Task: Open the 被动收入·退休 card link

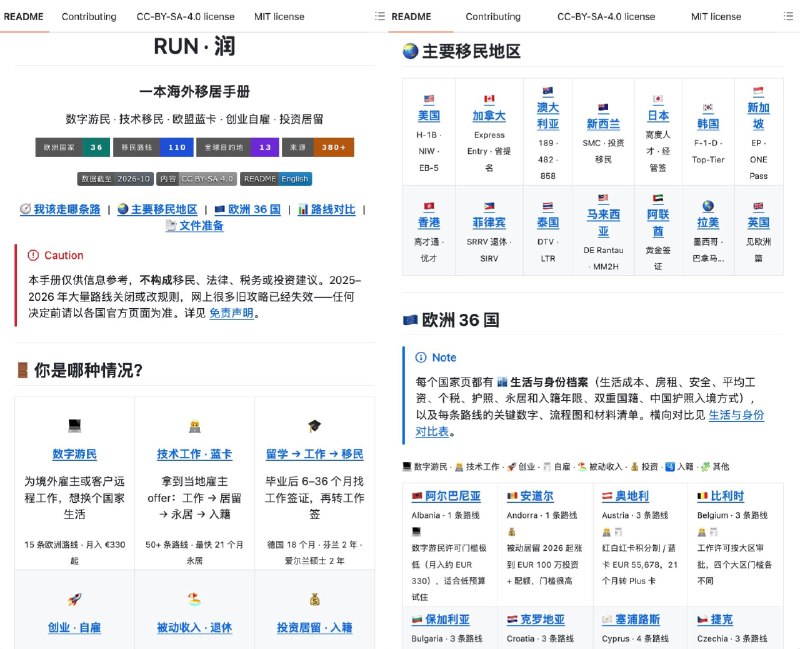Action: click(194, 628)
